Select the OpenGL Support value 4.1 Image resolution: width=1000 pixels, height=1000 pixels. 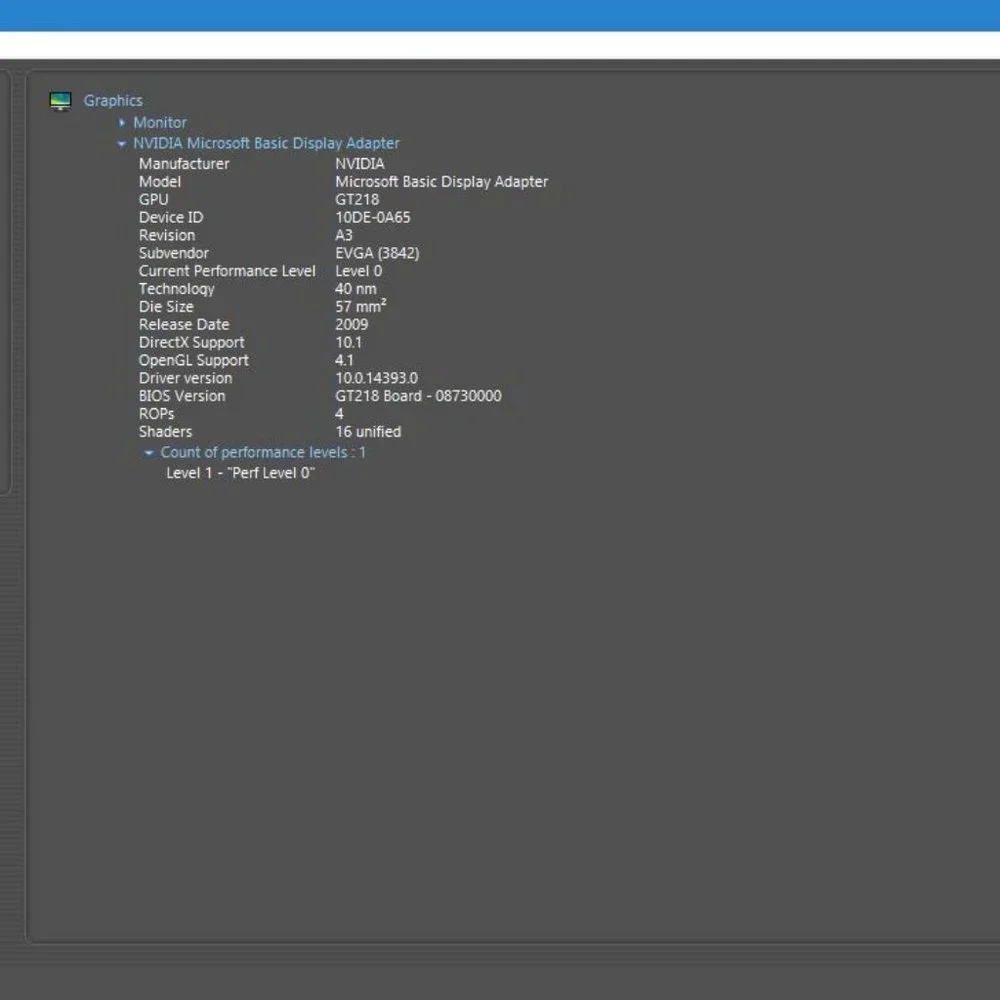[x=344, y=360]
